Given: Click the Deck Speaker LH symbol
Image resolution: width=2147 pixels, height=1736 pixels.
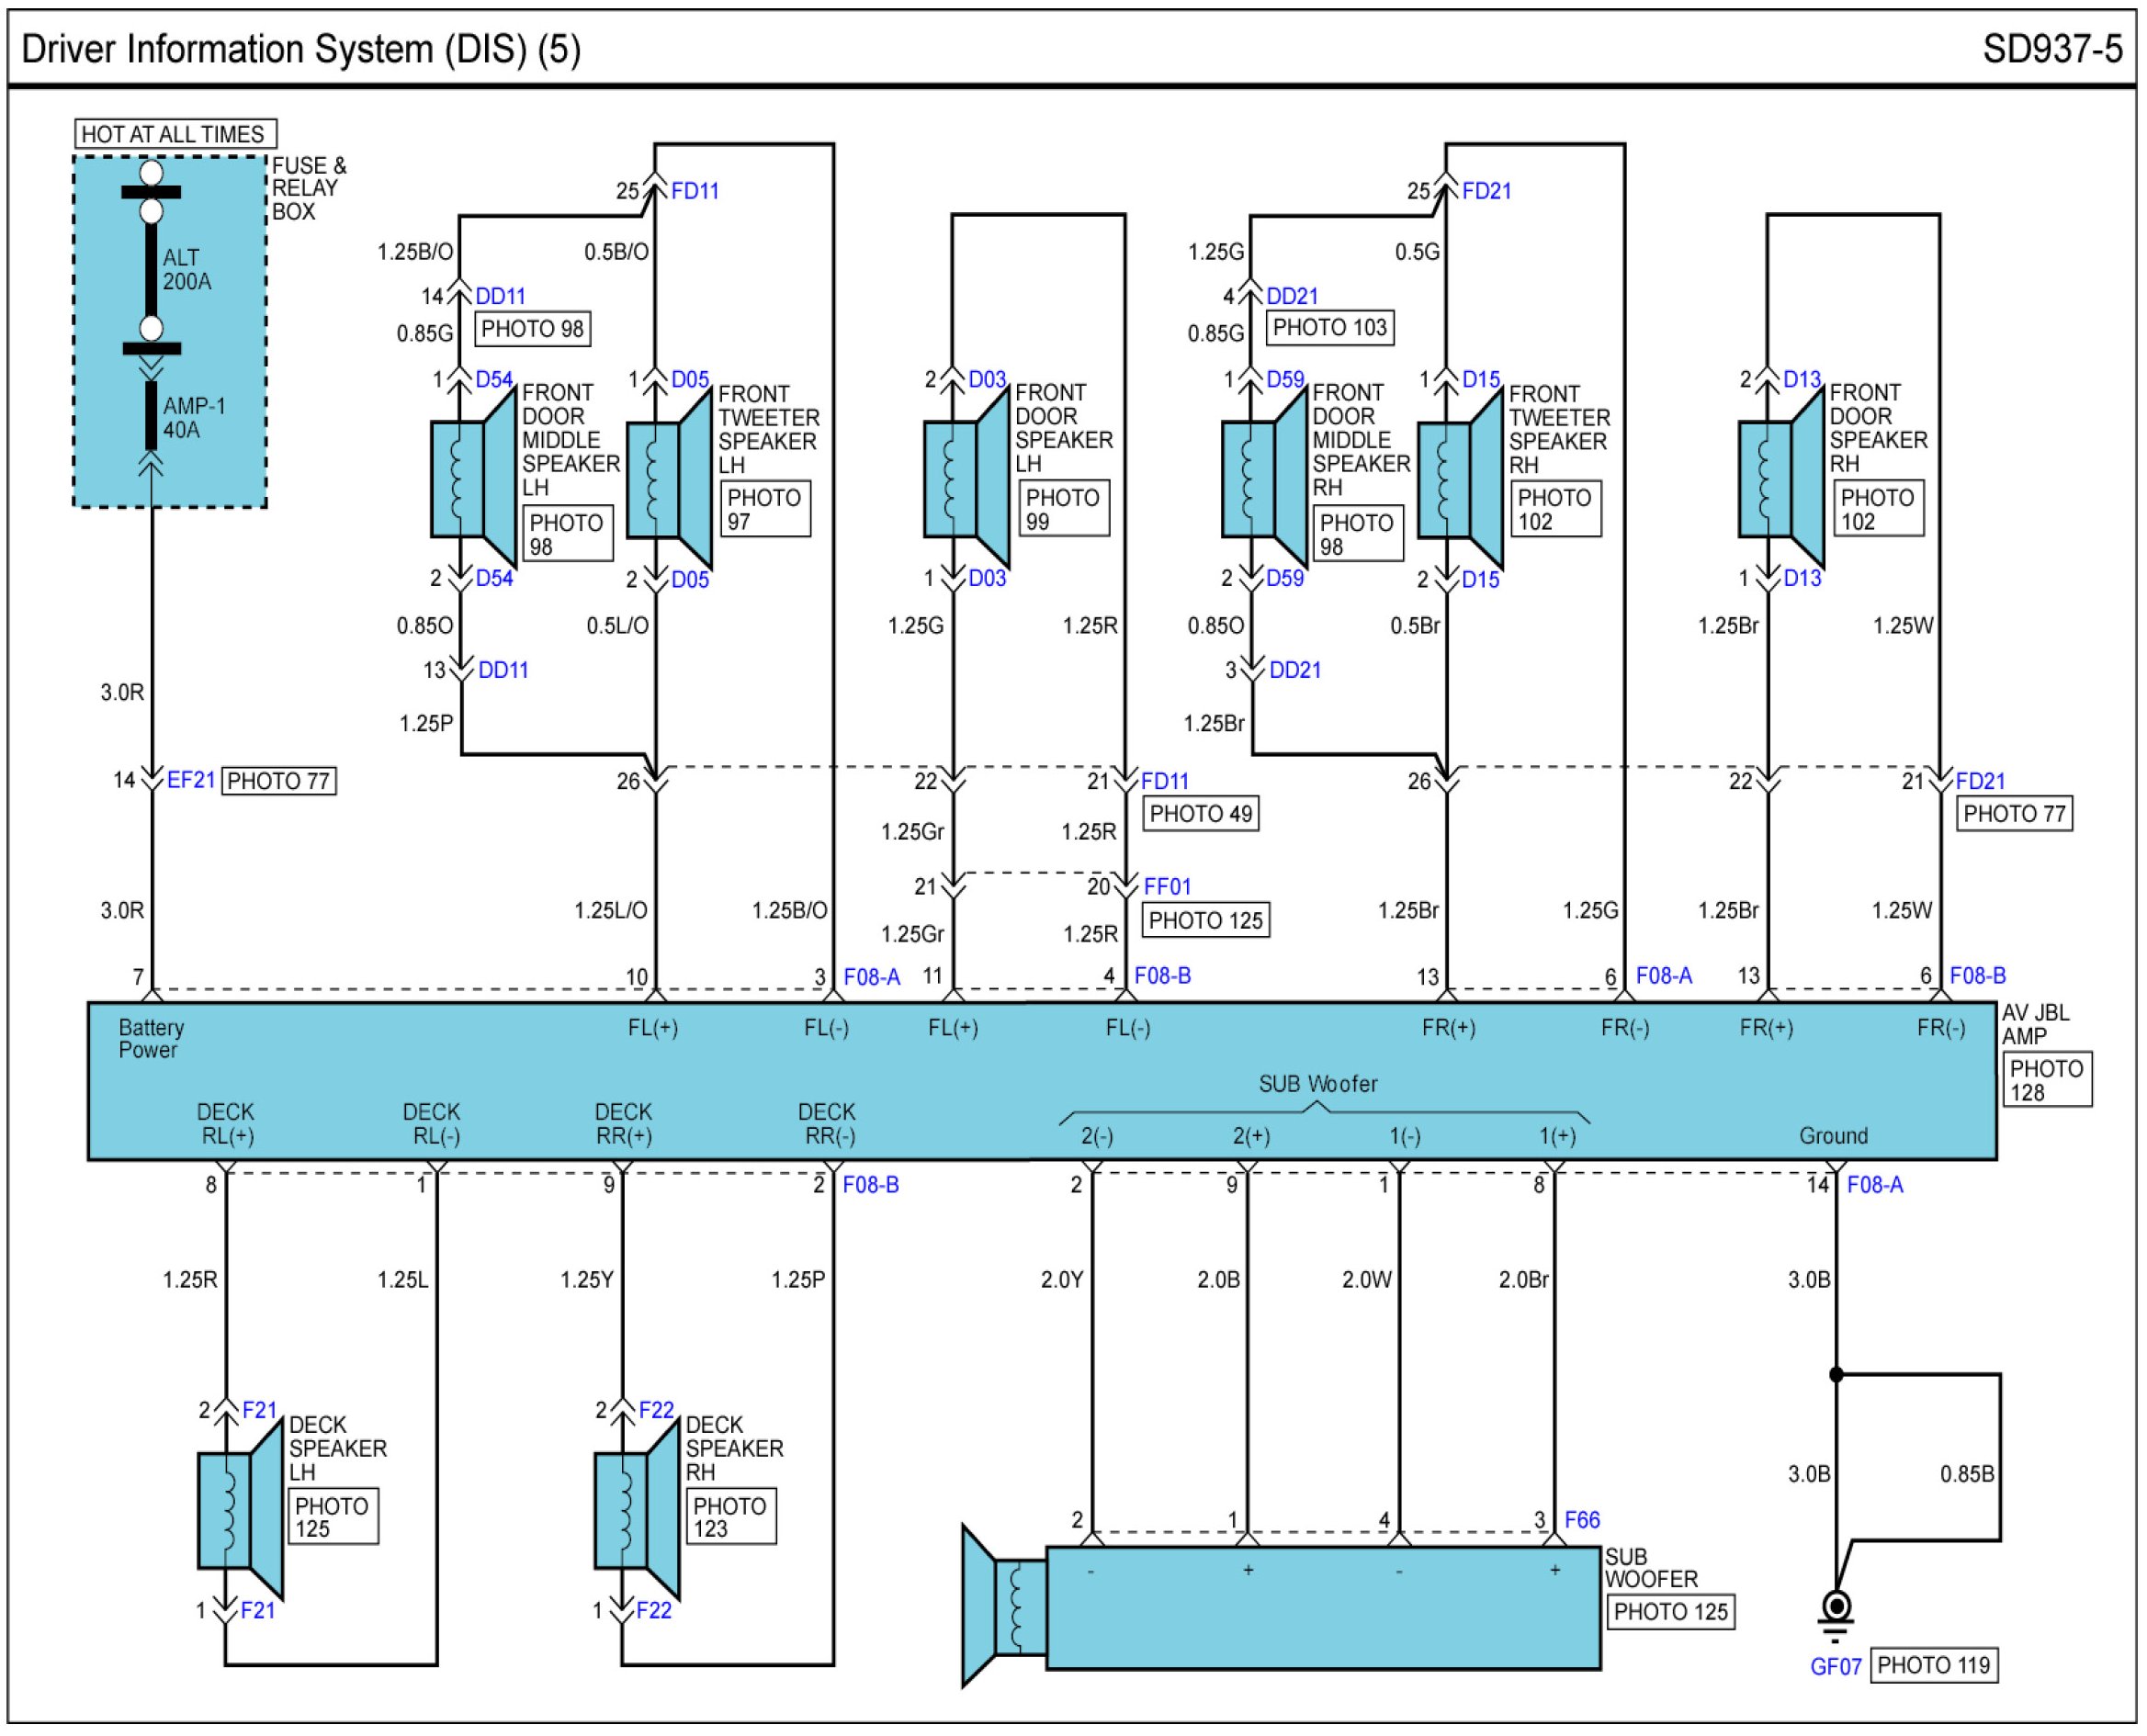Looking at the screenshot, I should (239, 1511).
